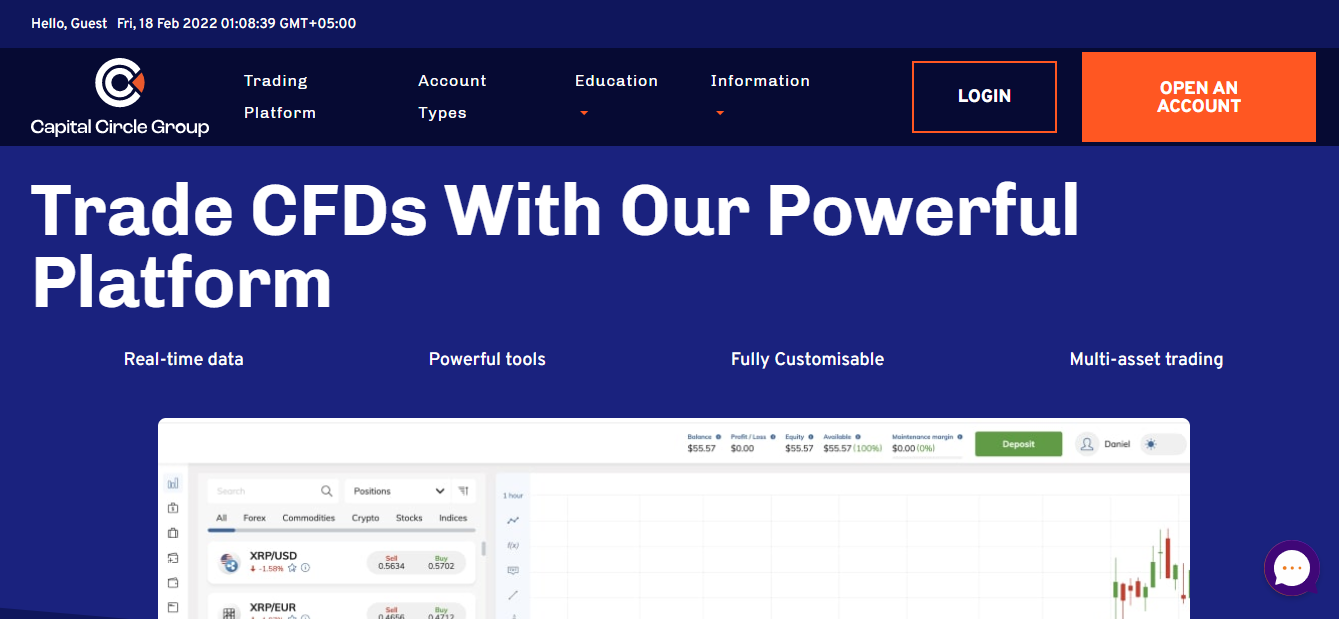Click the XRP/EUR pair name
The width and height of the screenshot is (1339, 619).
tap(273, 607)
